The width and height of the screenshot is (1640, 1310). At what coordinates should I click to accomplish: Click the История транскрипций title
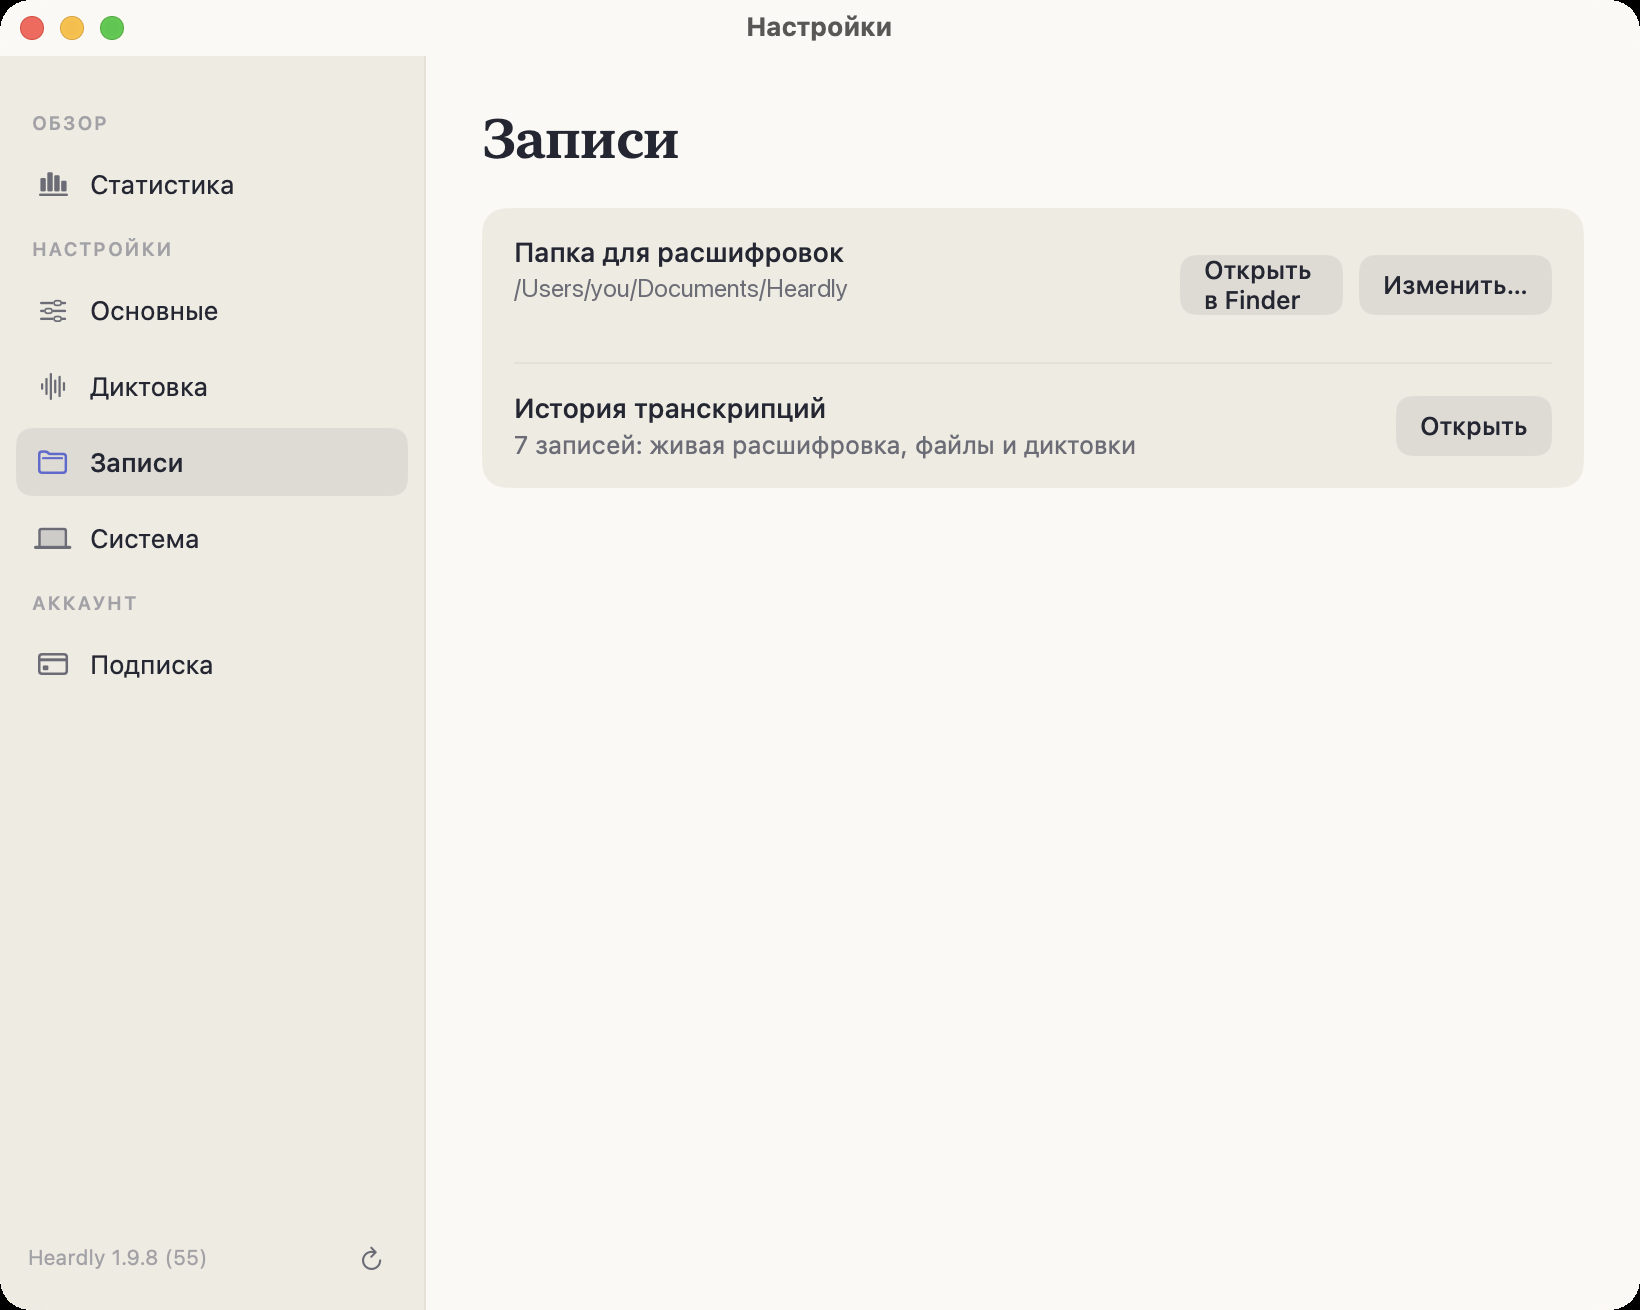pyautogui.click(x=670, y=409)
